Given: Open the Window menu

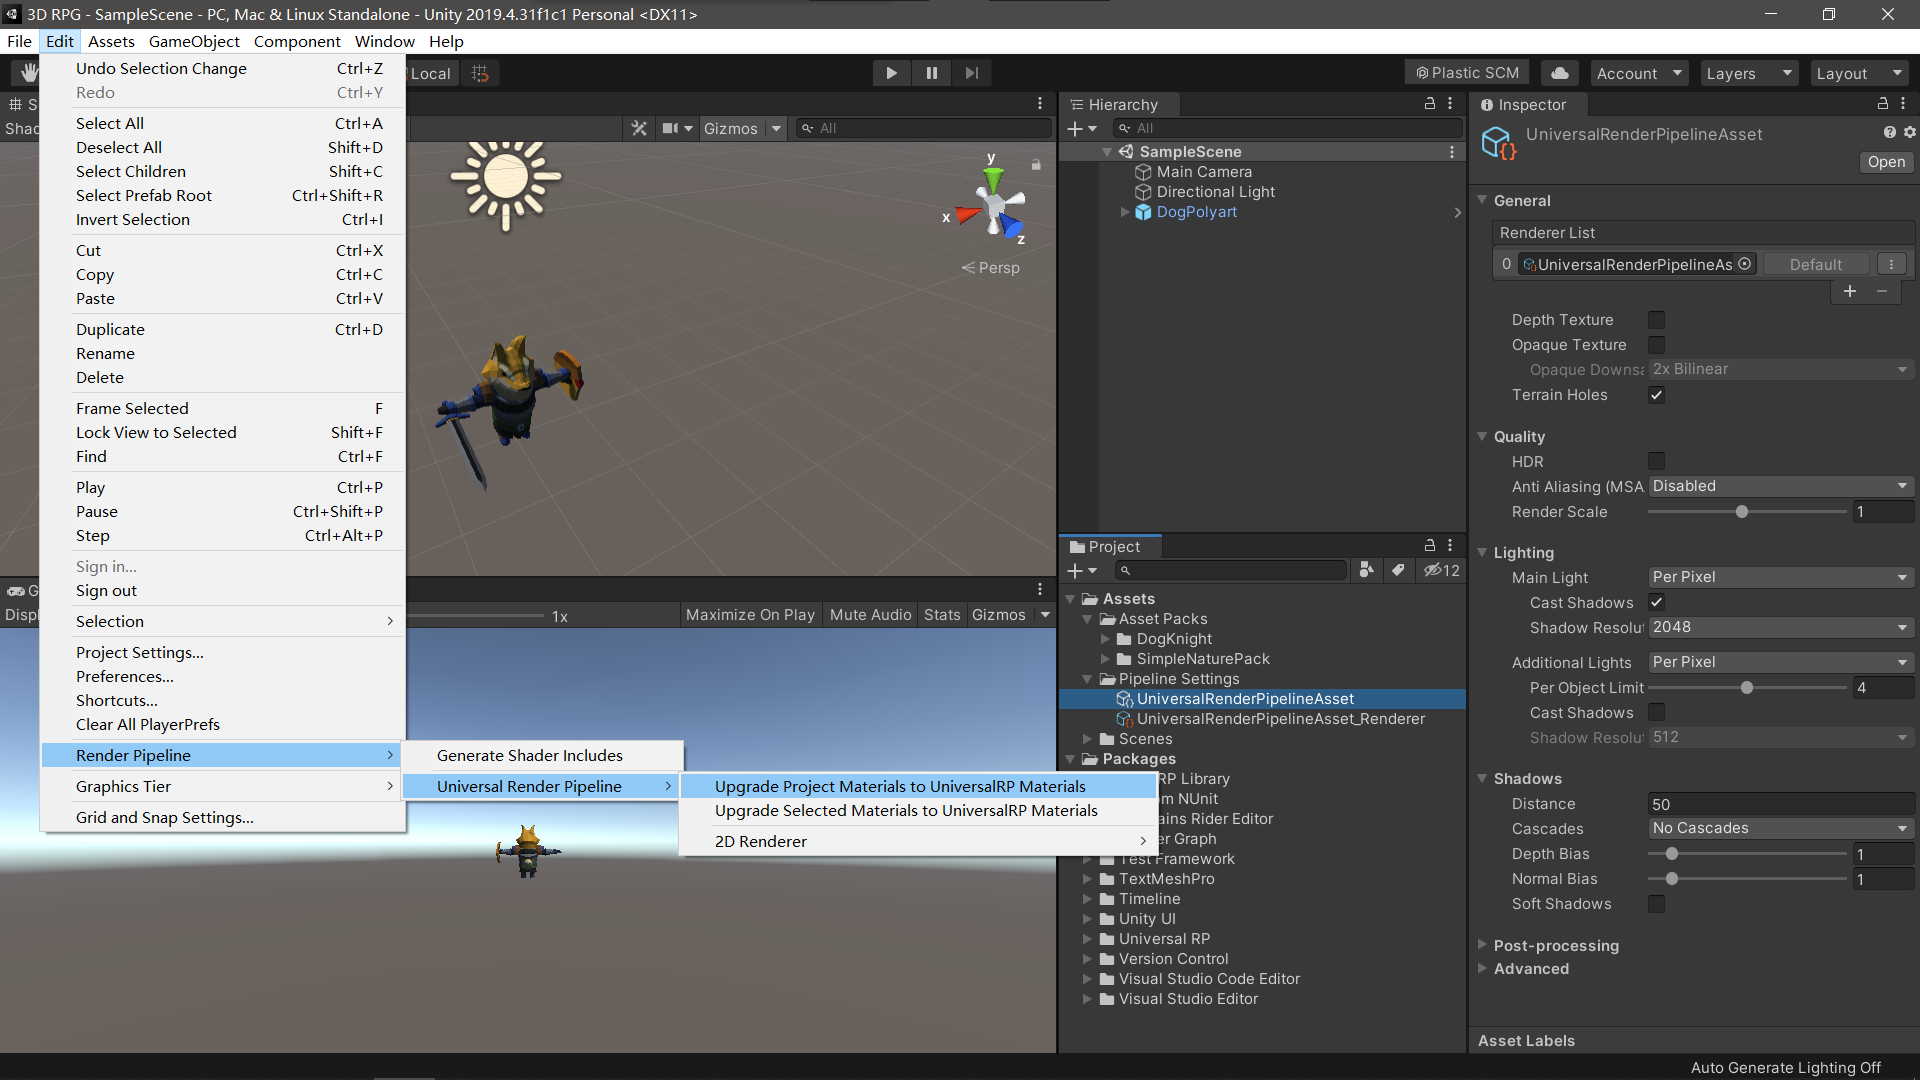Looking at the screenshot, I should 384,41.
